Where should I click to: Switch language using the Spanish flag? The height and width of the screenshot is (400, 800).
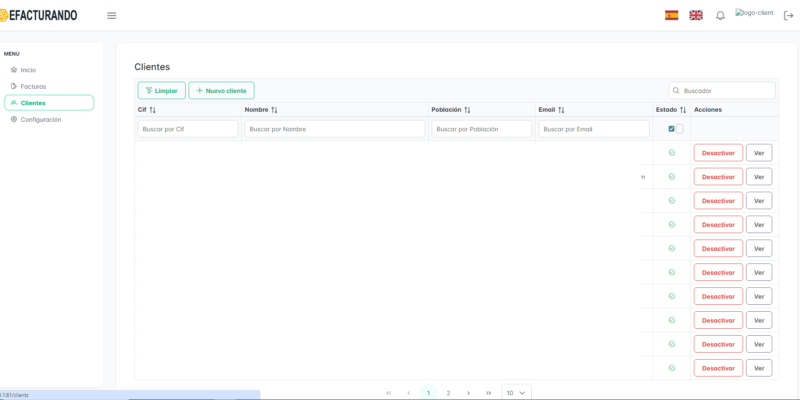click(x=672, y=15)
